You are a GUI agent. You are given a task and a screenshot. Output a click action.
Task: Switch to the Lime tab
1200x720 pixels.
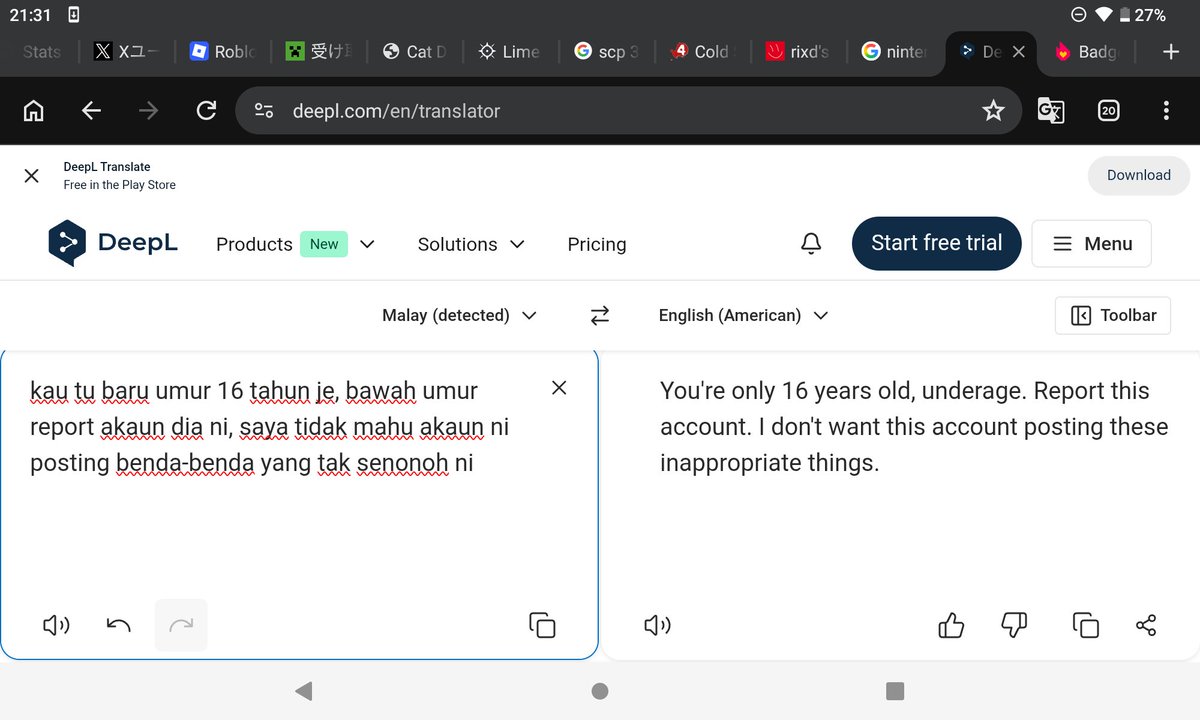coord(510,51)
